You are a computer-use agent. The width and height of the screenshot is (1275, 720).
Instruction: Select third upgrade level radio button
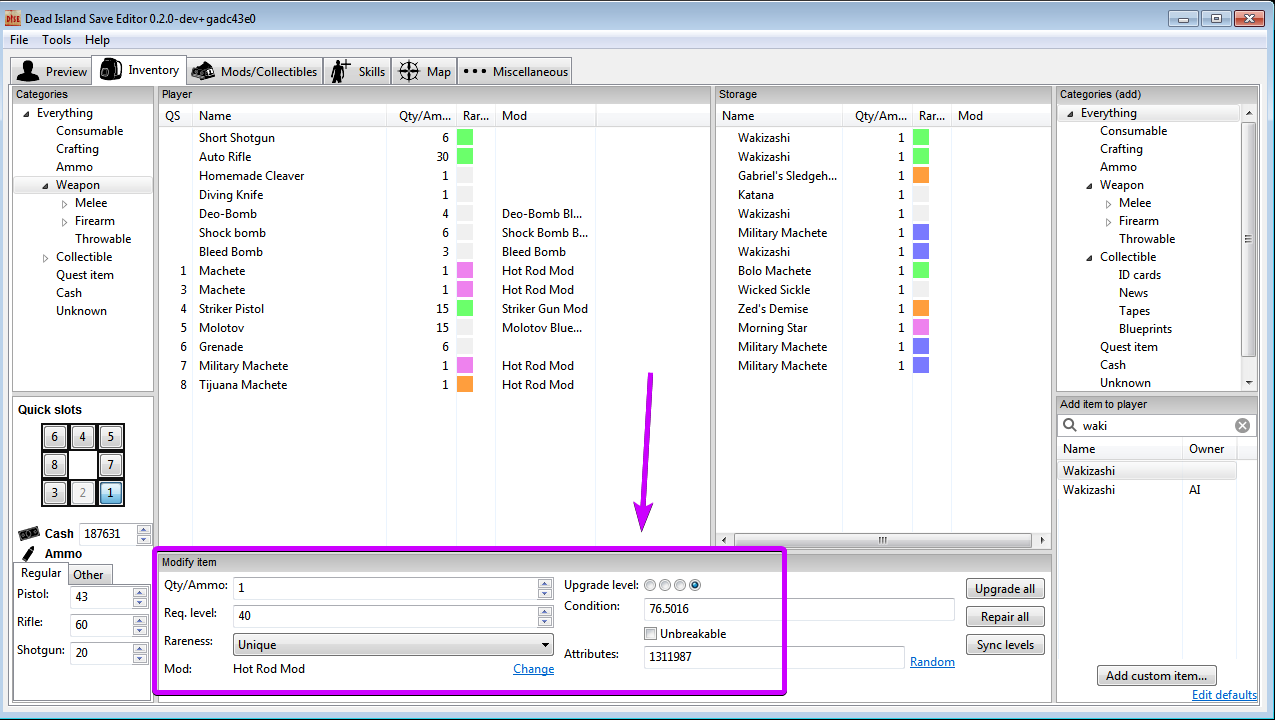pyautogui.click(x=680, y=585)
